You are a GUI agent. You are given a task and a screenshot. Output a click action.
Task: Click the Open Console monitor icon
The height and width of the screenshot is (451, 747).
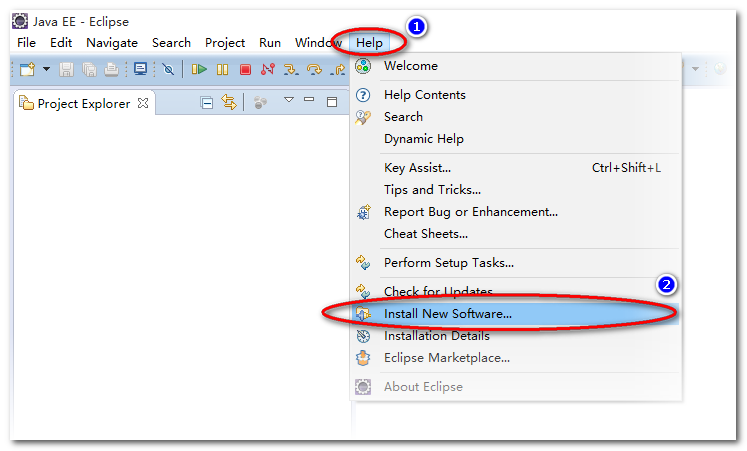(x=141, y=69)
